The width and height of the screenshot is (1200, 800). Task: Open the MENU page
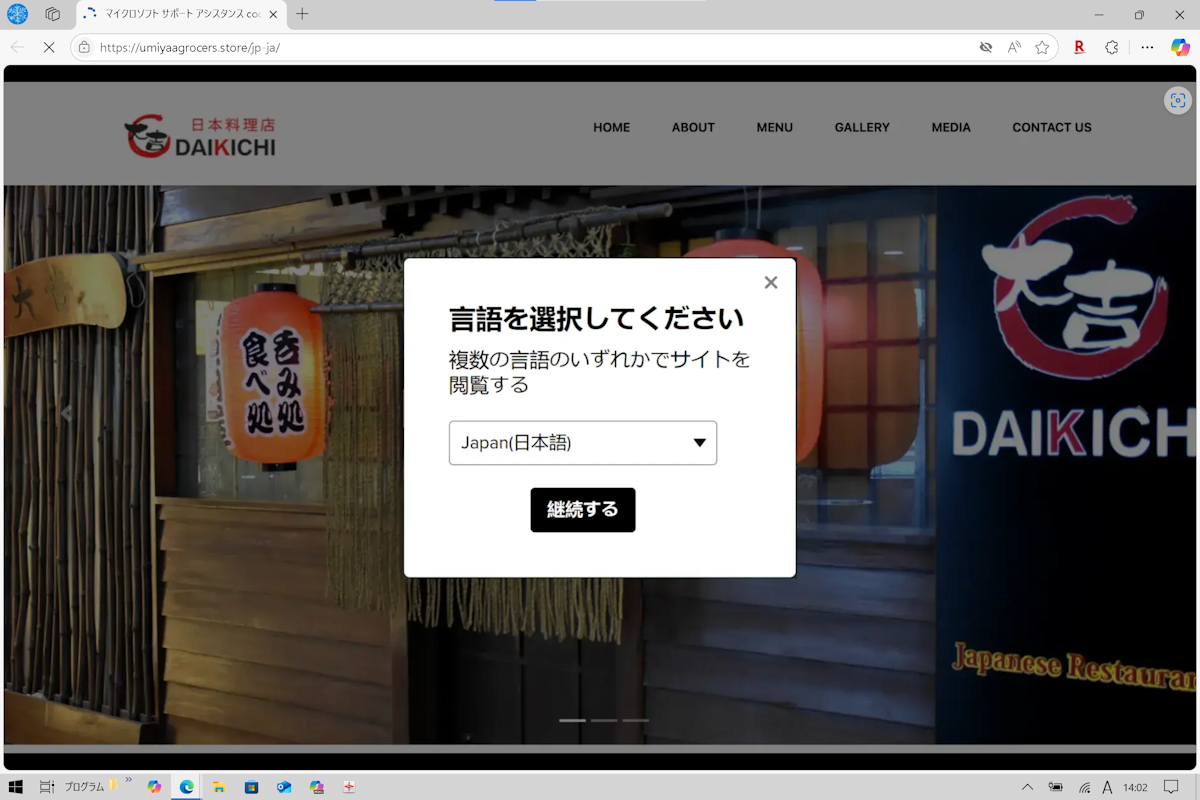tap(775, 128)
